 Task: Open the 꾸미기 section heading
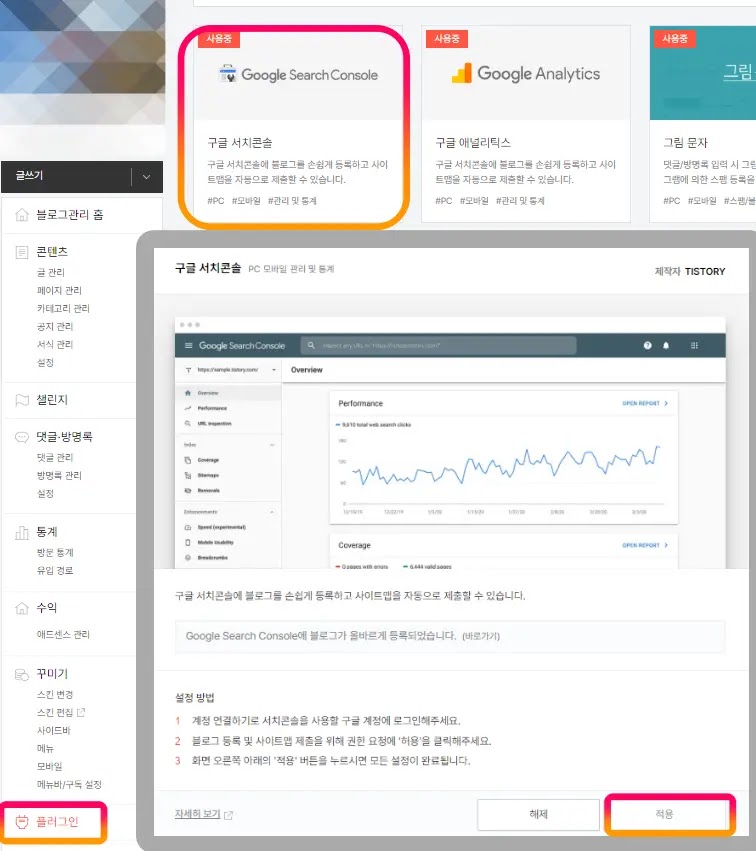click(52, 674)
